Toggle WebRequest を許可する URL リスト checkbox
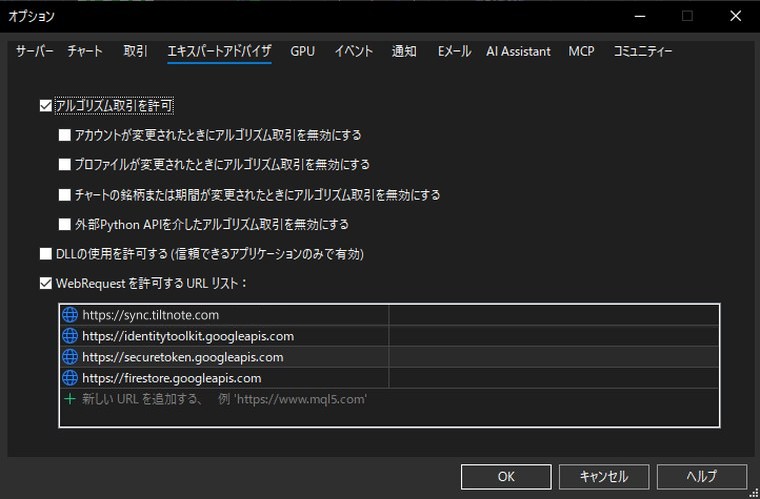 coord(46,283)
